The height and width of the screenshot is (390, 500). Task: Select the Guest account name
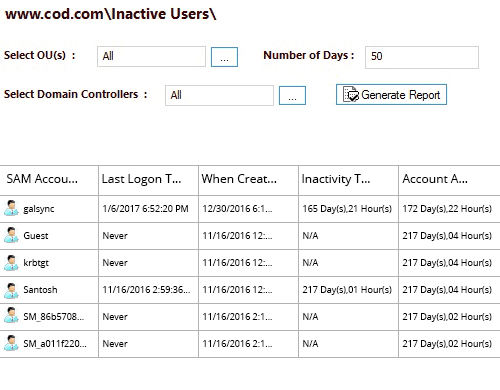(x=36, y=236)
